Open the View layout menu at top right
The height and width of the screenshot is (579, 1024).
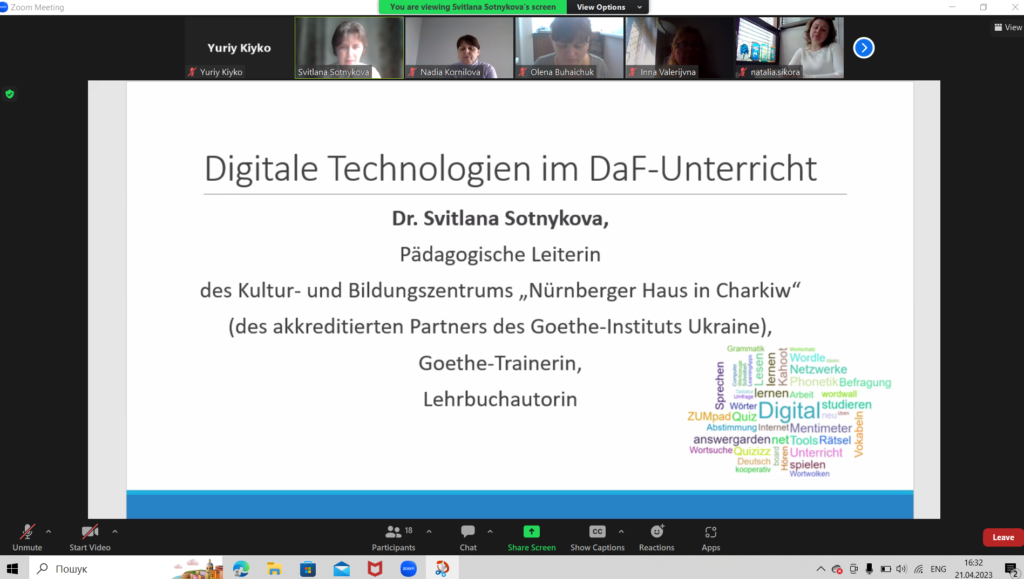(x=1008, y=27)
